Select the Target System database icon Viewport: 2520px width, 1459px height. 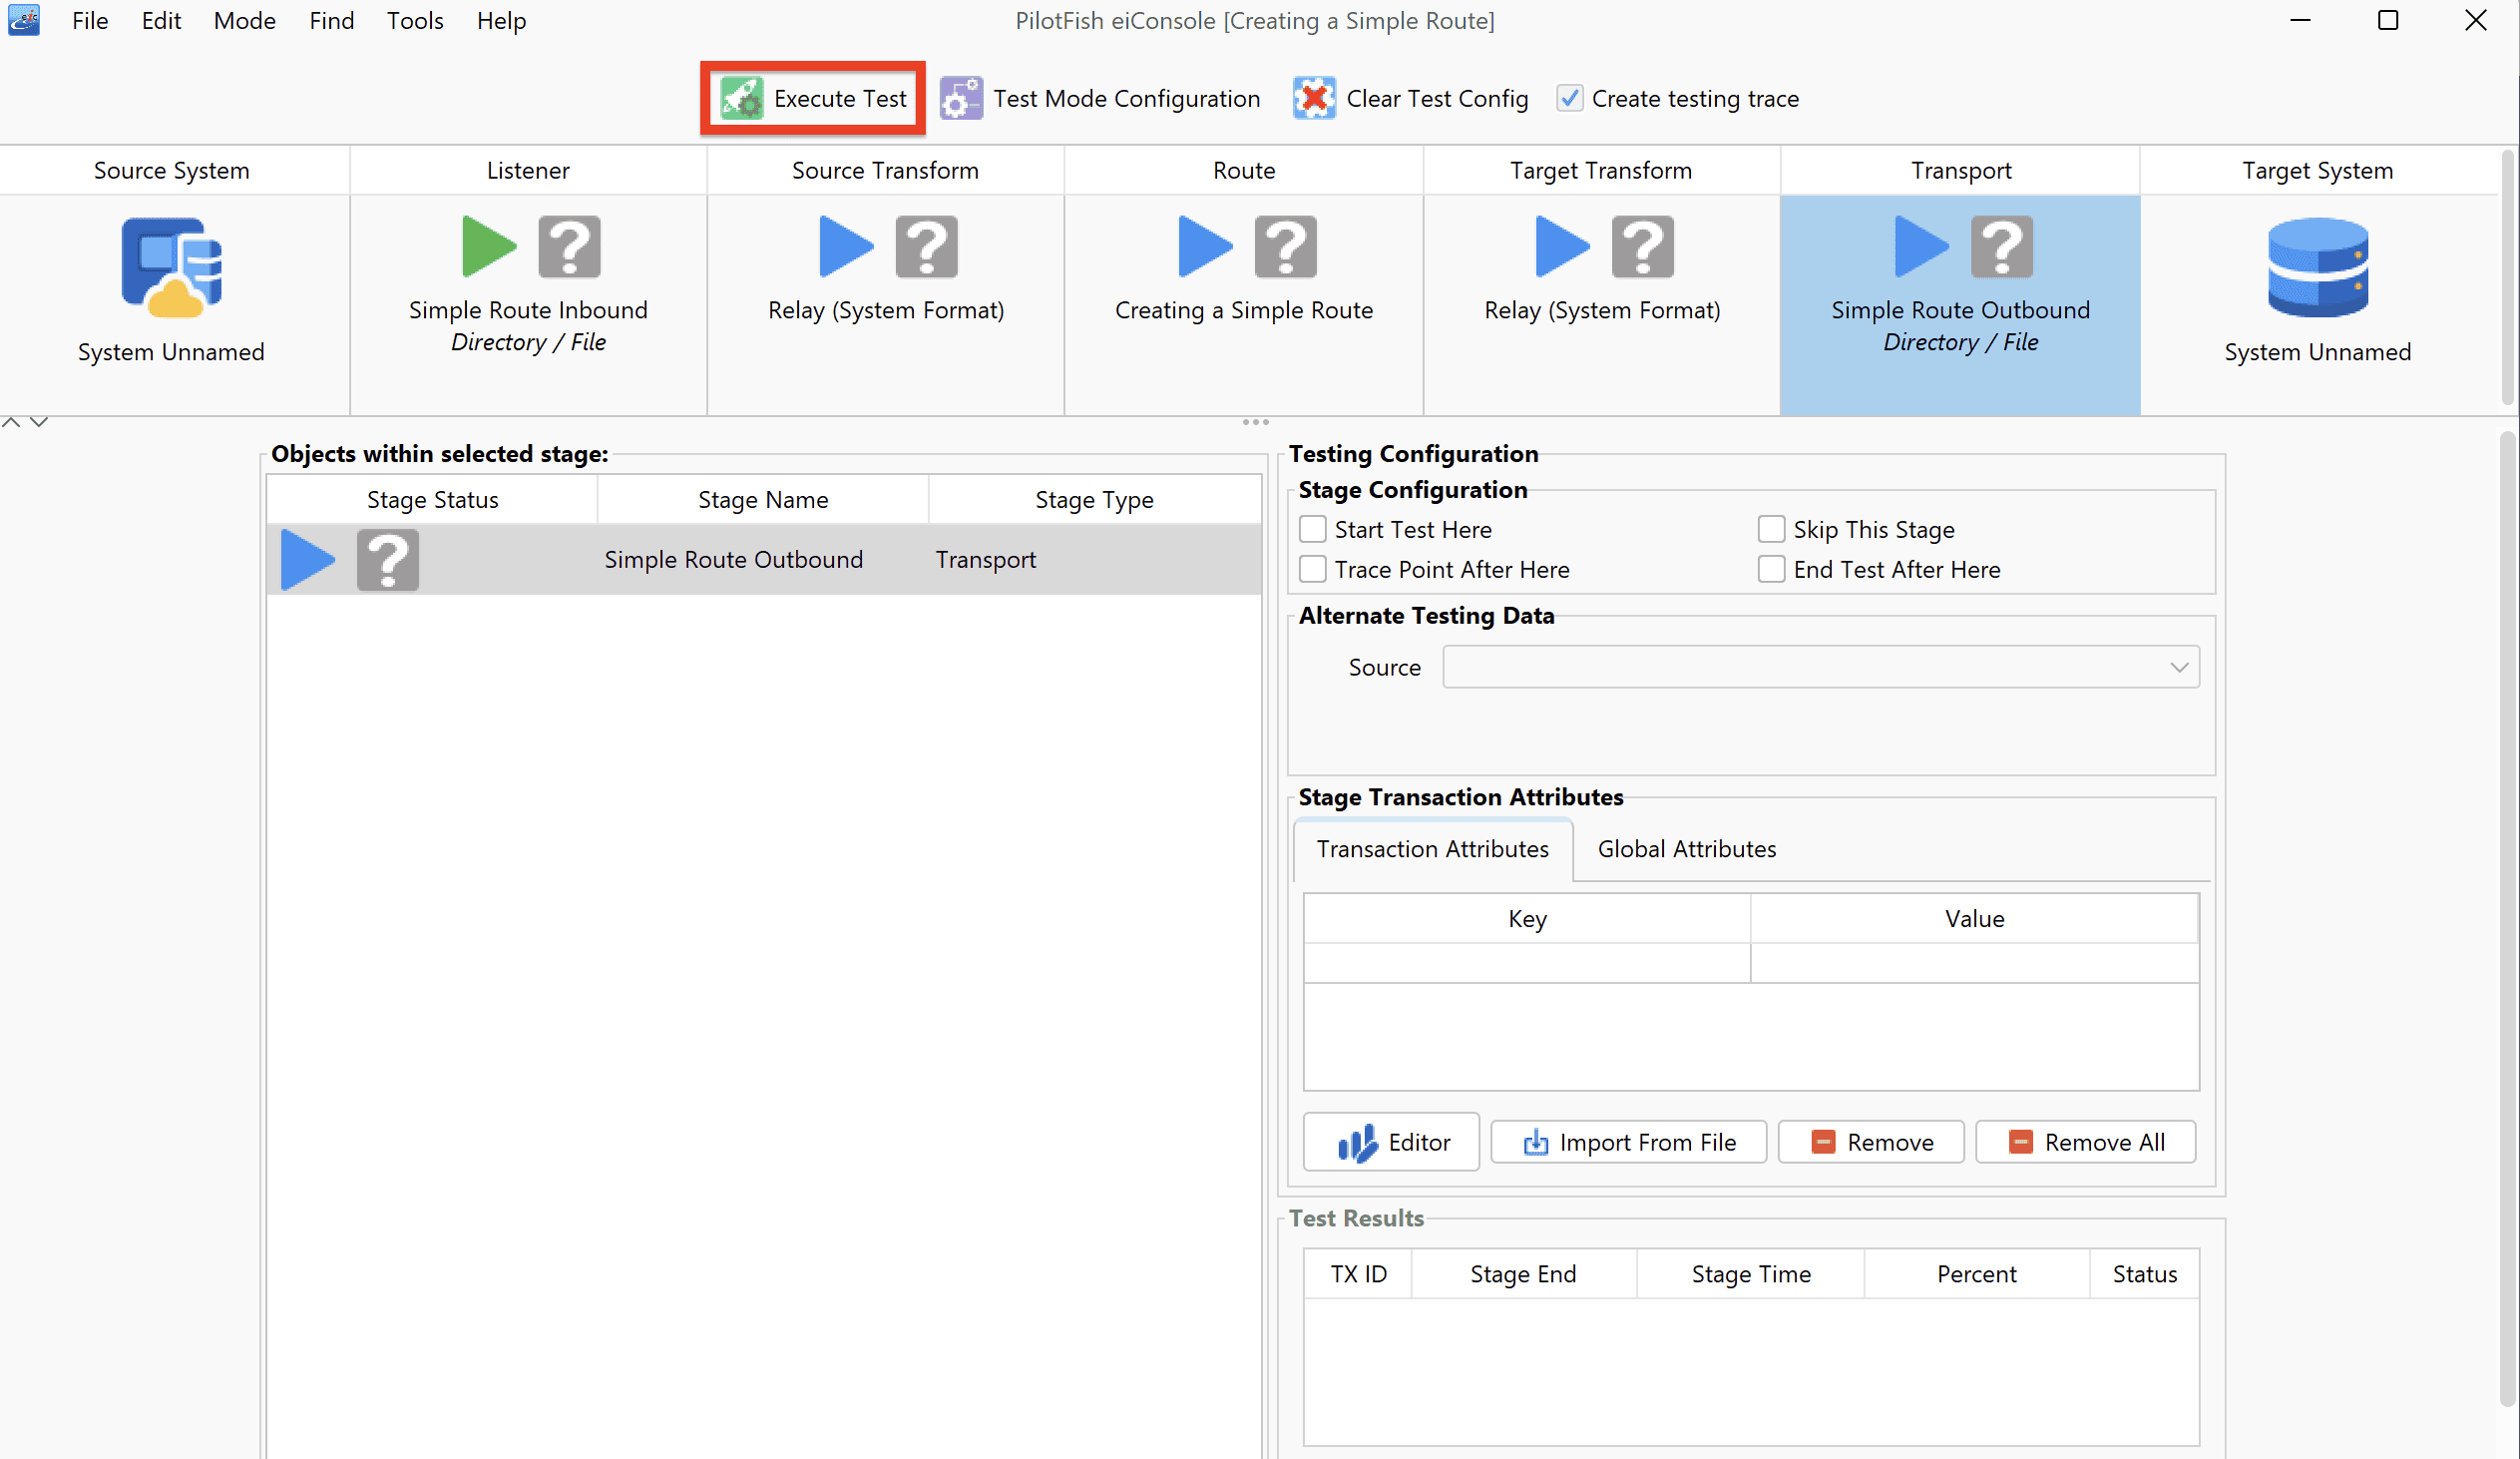(x=2318, y=267)
